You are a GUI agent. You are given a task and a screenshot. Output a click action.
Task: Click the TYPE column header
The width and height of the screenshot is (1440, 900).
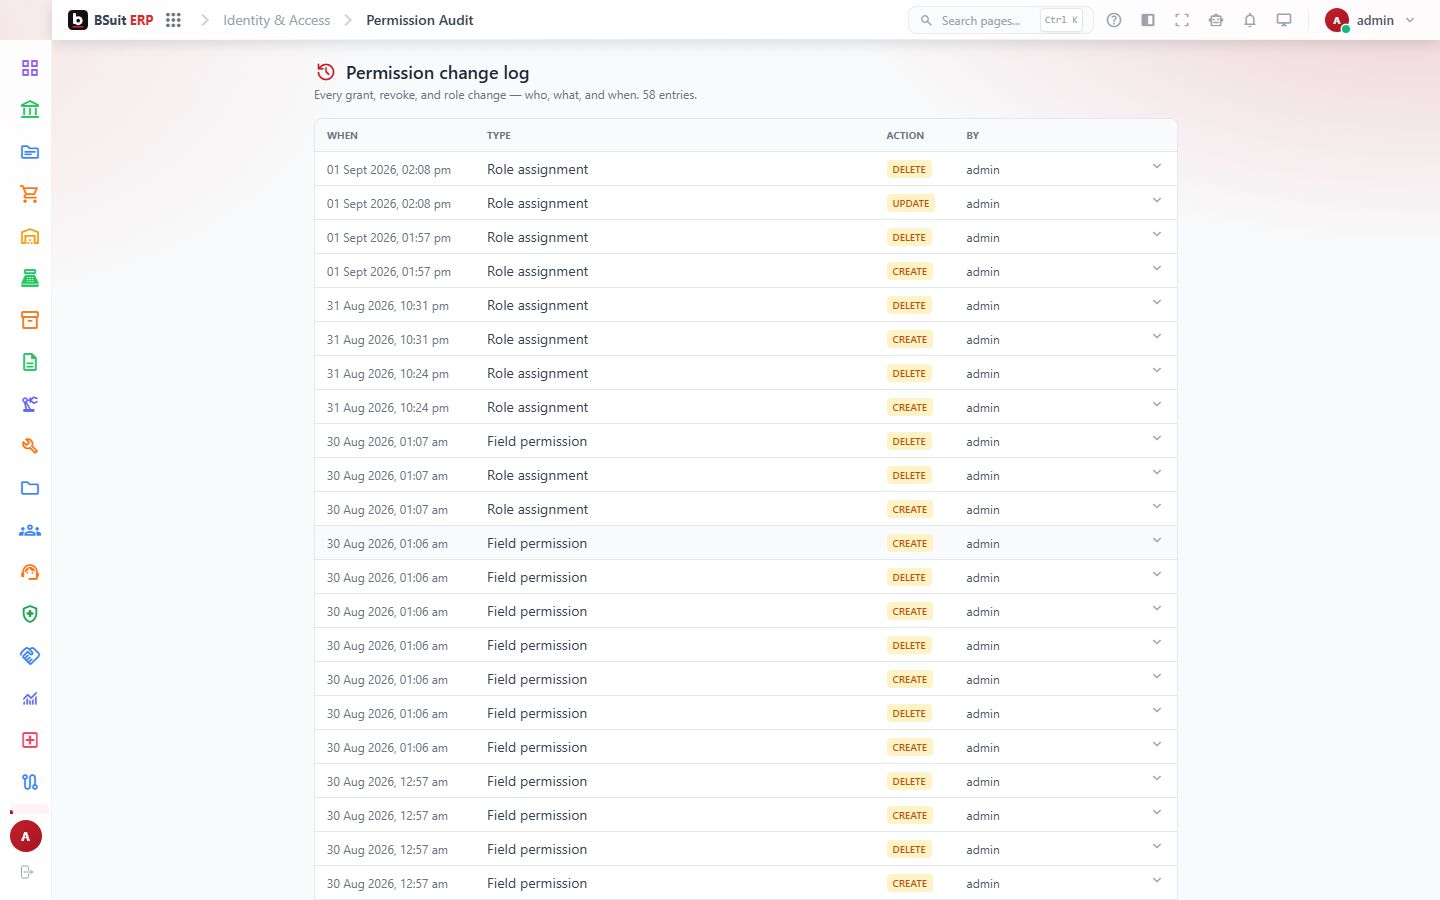coord(499,135)
